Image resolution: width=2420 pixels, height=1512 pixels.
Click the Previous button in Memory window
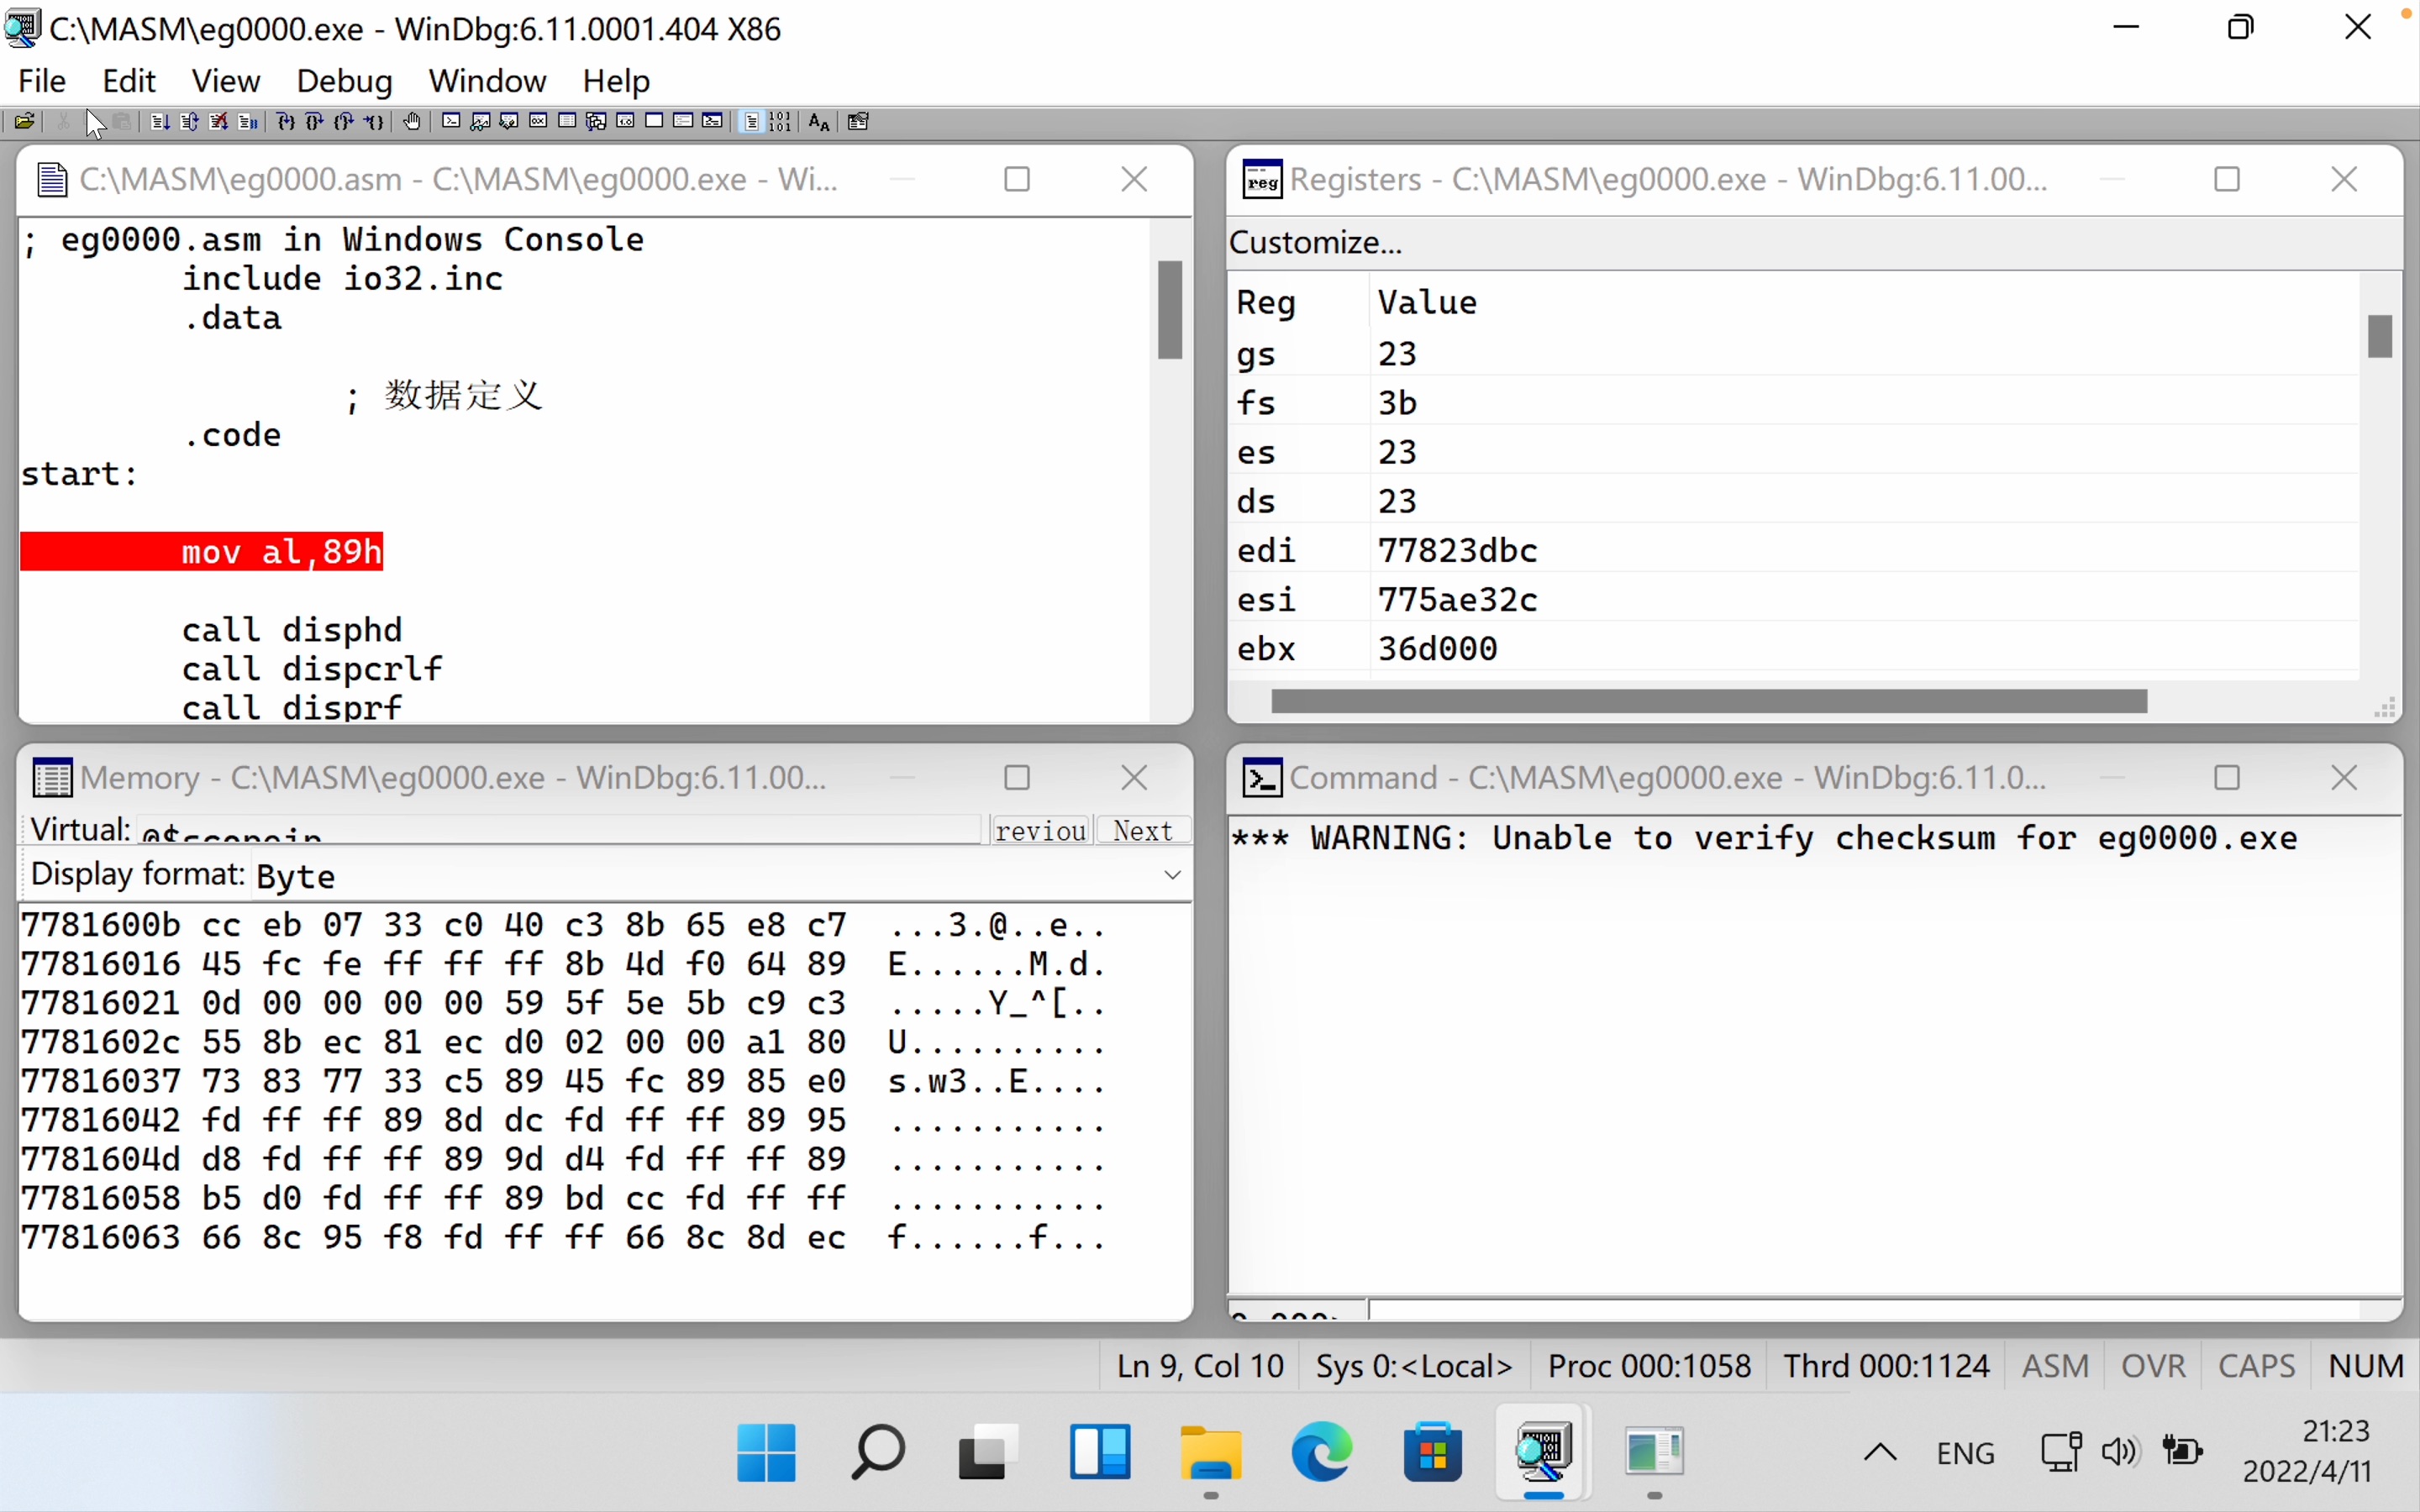coord(1041,830)
